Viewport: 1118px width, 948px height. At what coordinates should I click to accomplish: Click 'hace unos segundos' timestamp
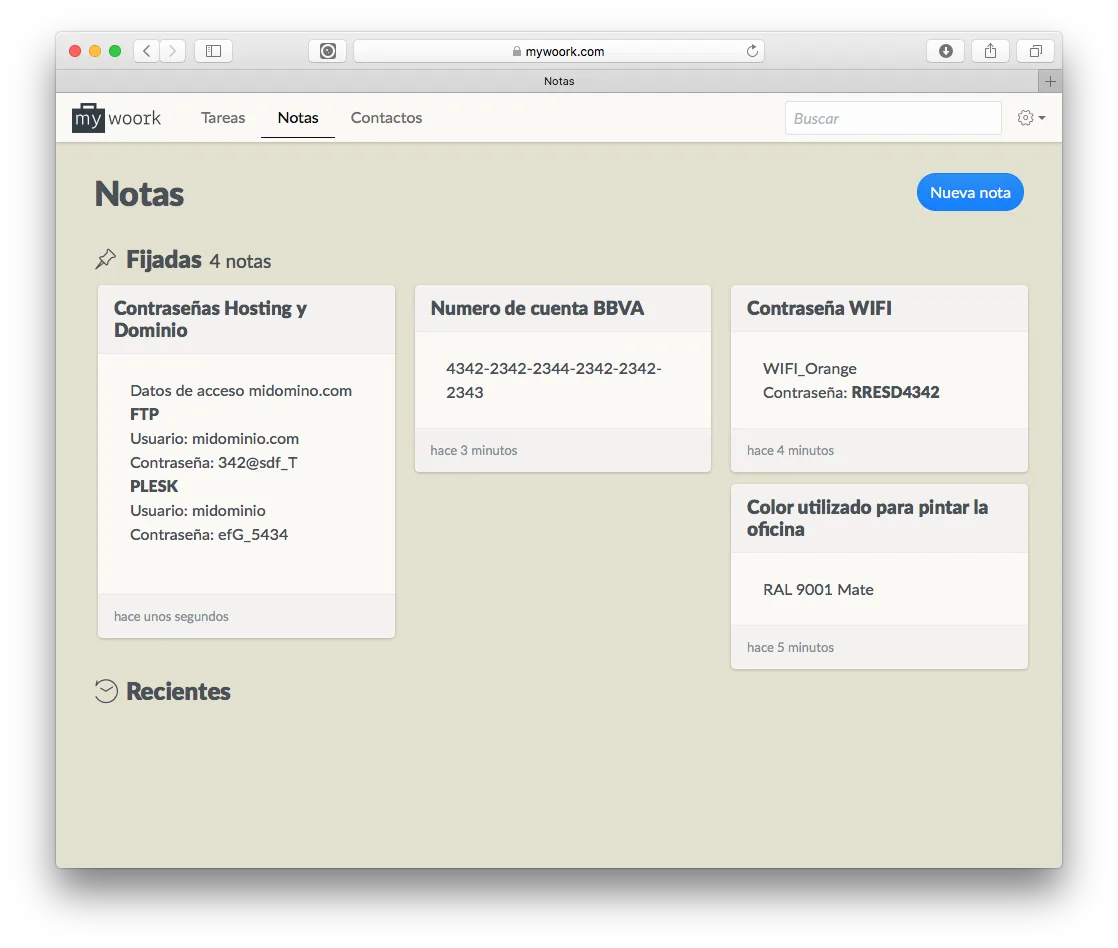171,617
